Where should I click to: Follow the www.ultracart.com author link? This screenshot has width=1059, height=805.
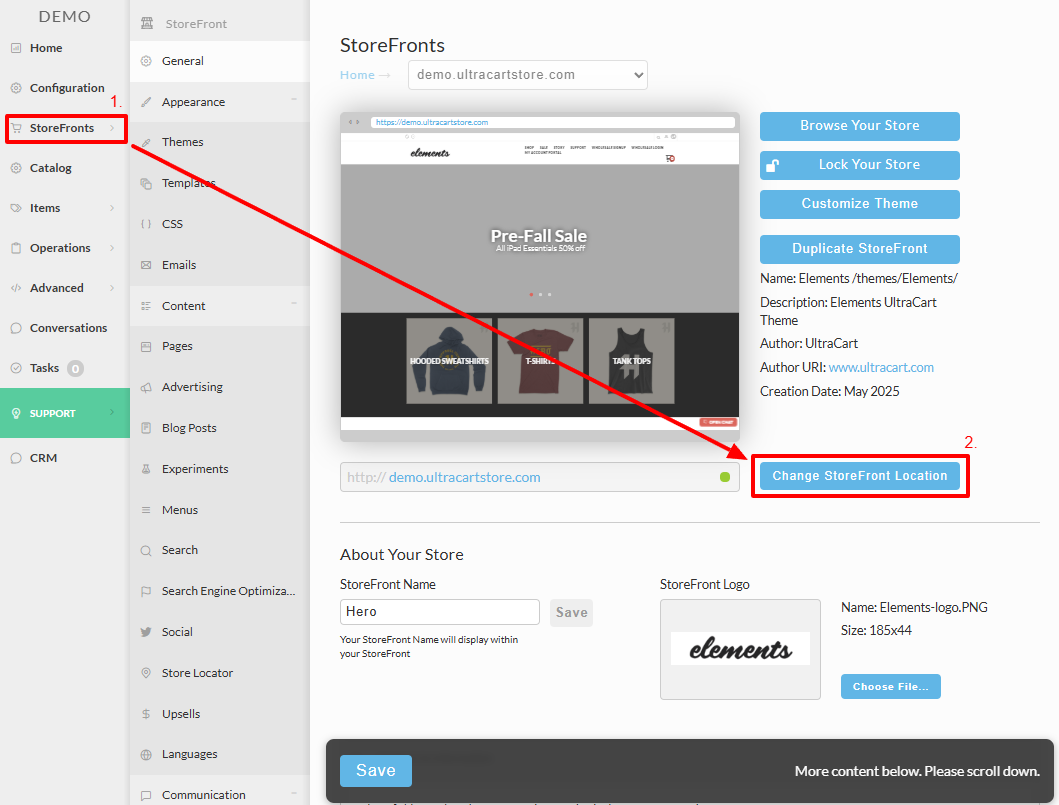click(881, 367)
